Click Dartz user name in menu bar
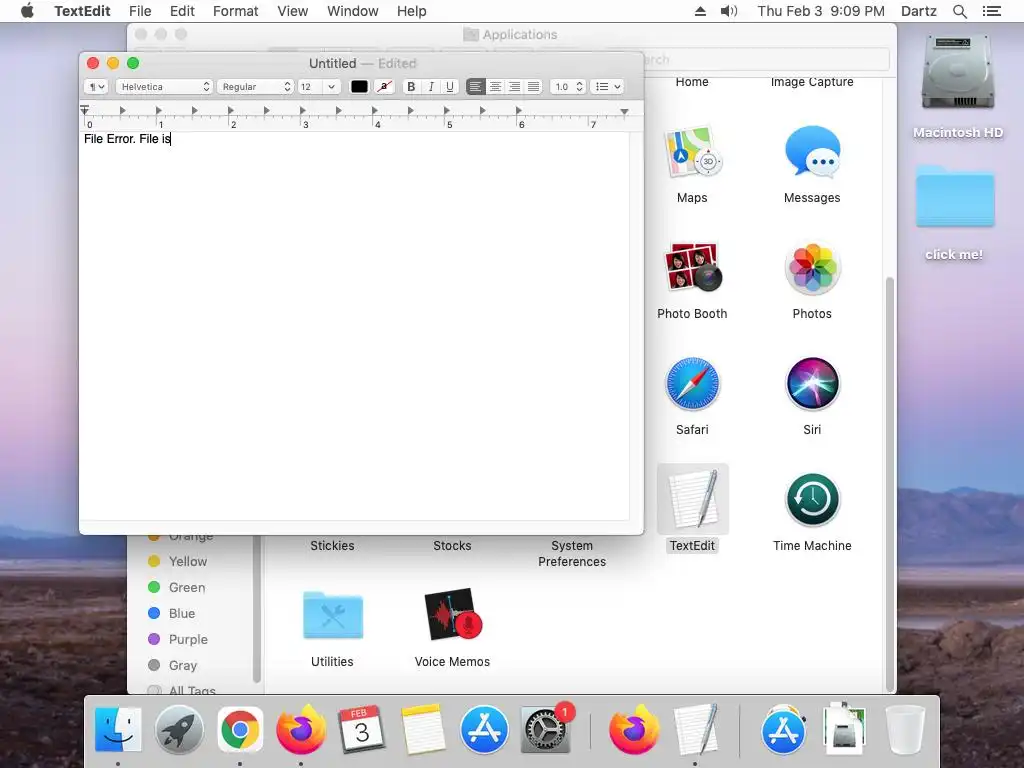 coord(918,11)
